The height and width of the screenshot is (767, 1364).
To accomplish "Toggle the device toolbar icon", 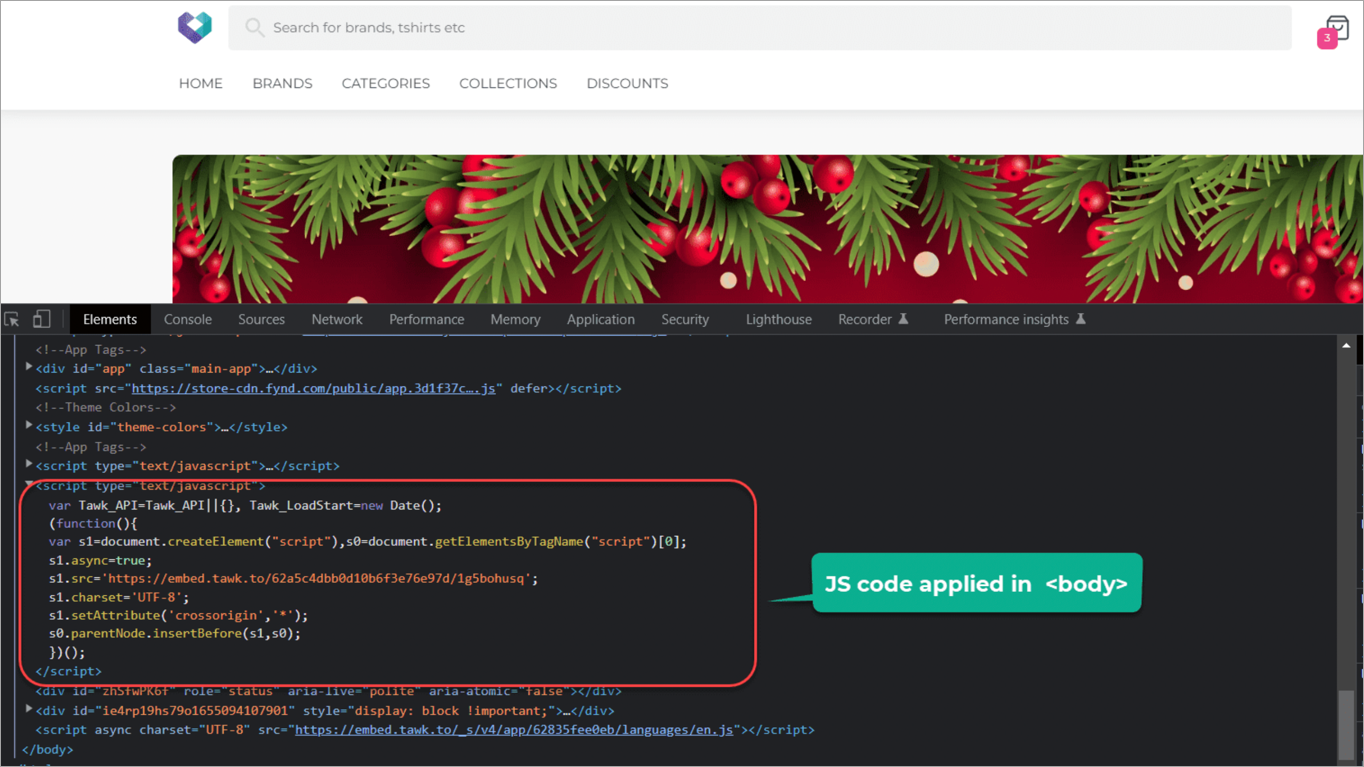I will [x=41, y=319].
